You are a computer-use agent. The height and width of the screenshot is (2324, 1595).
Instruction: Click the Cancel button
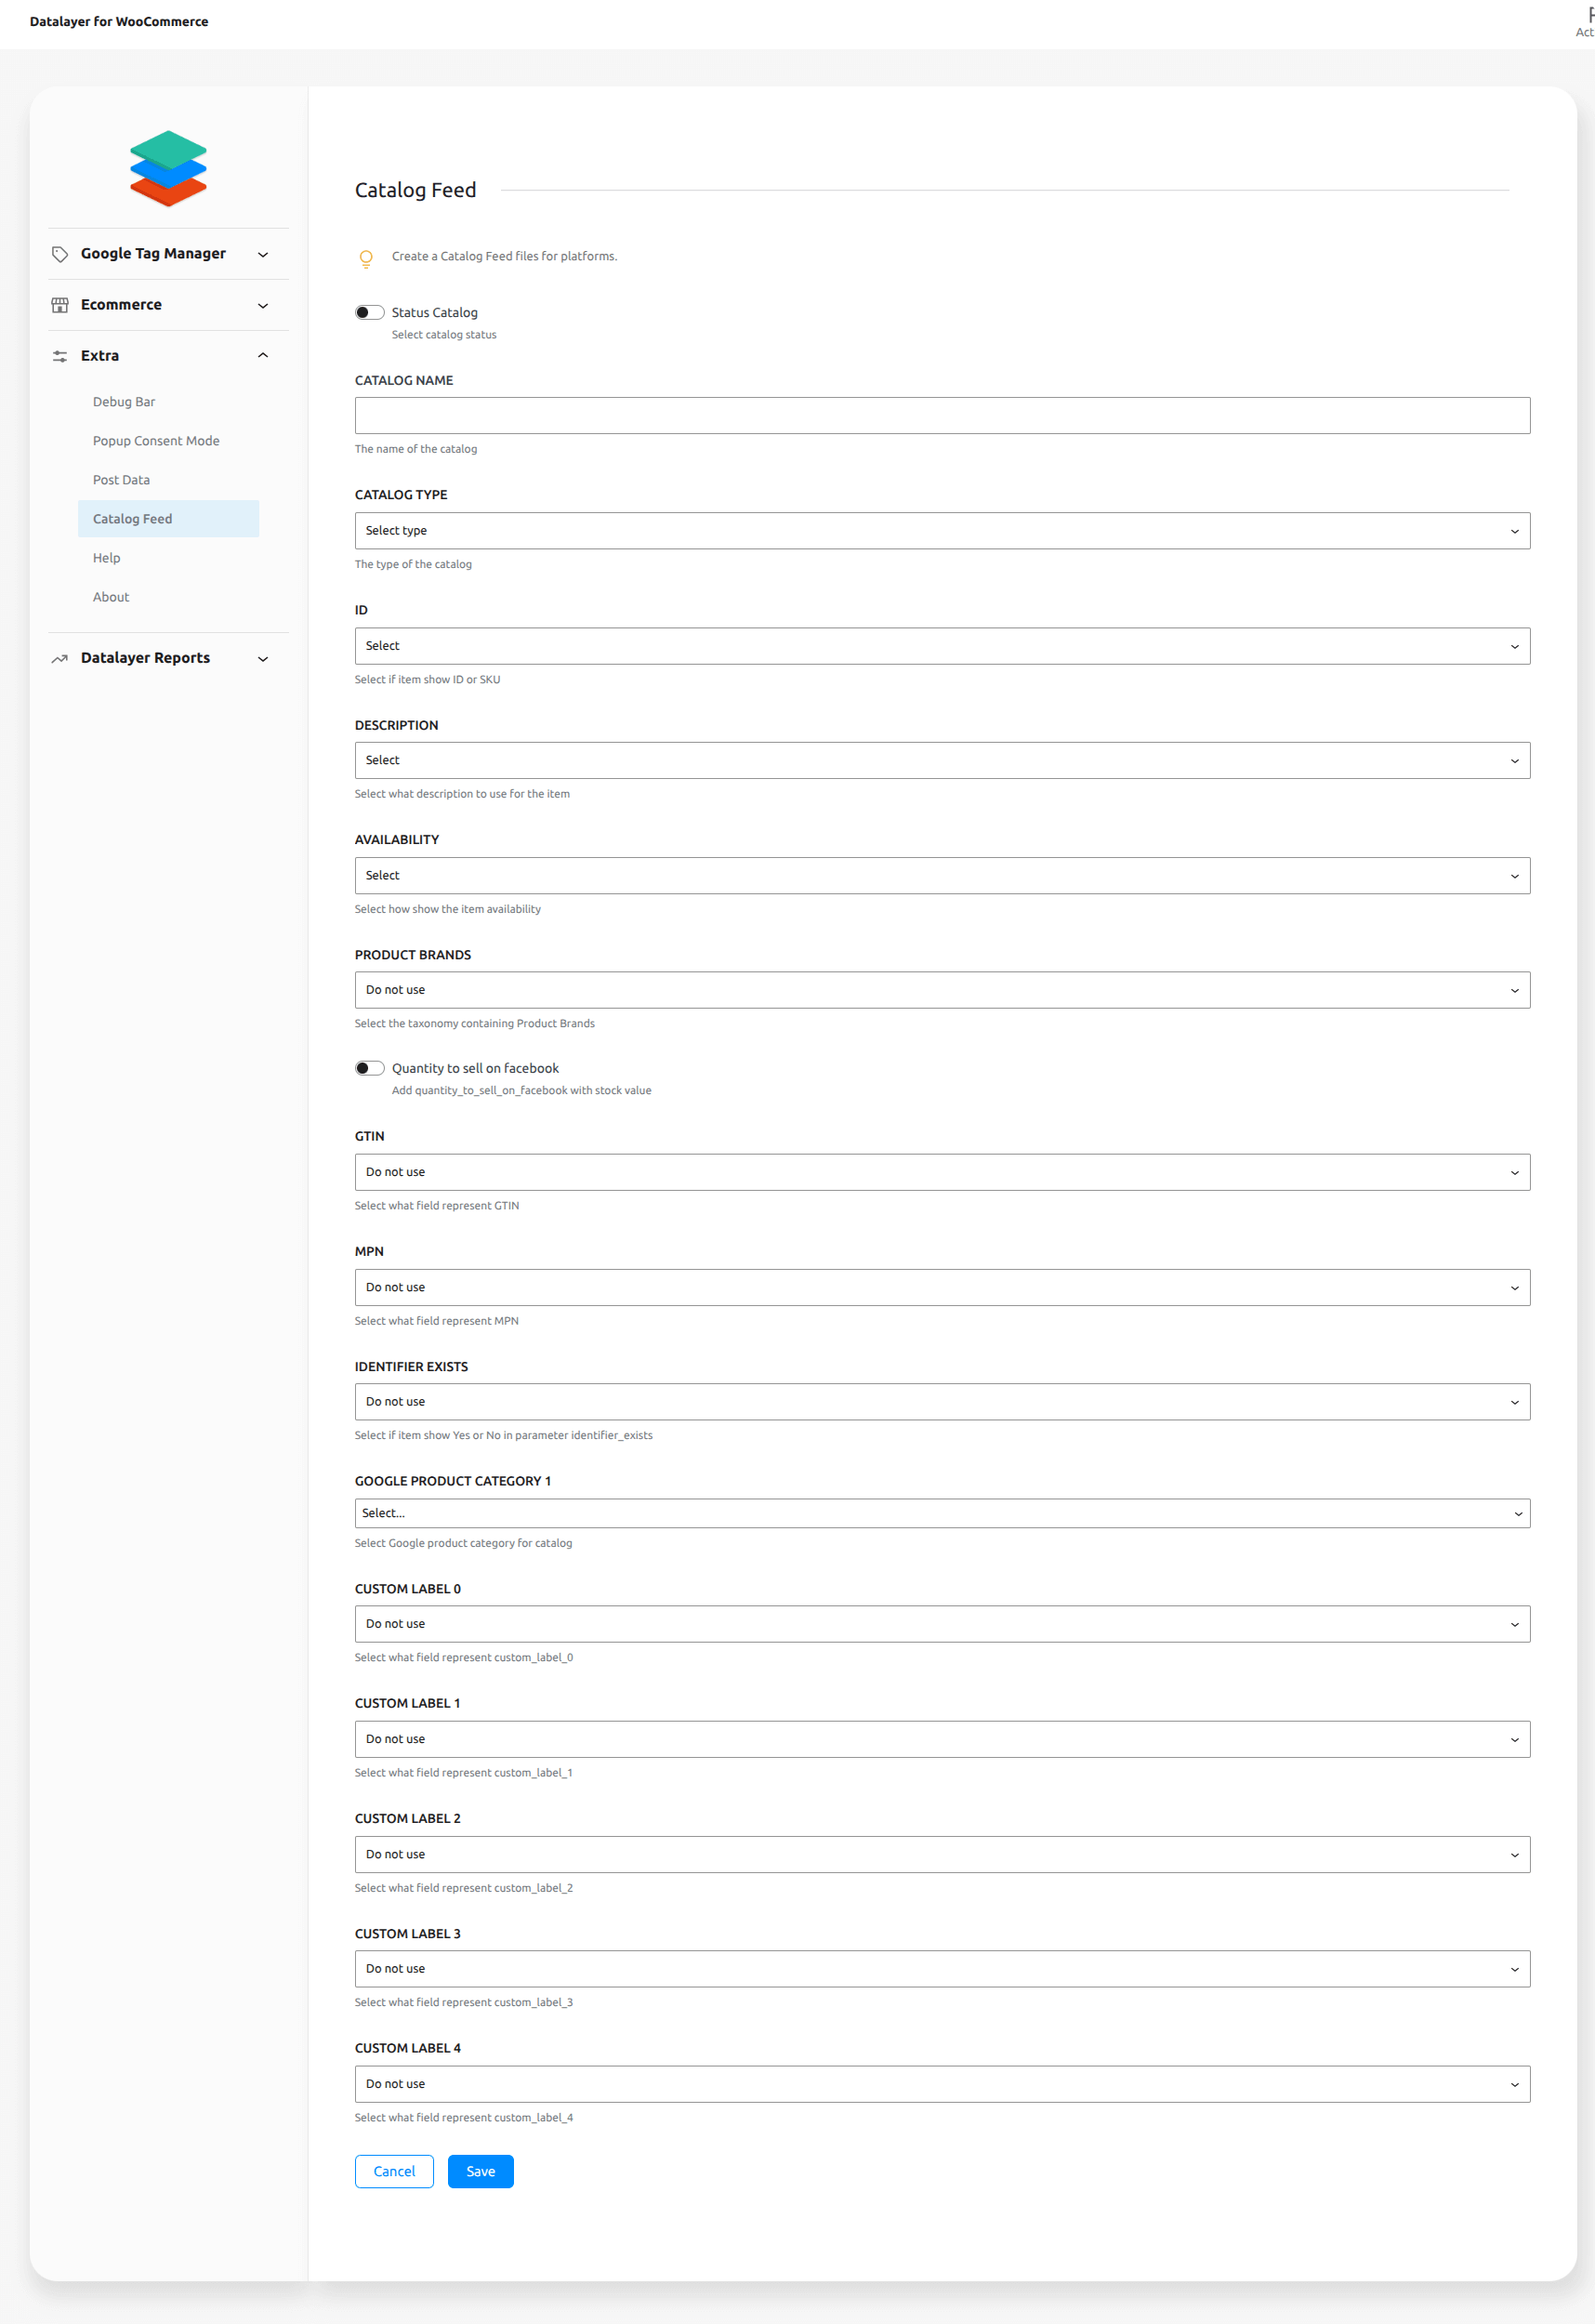394,2171
